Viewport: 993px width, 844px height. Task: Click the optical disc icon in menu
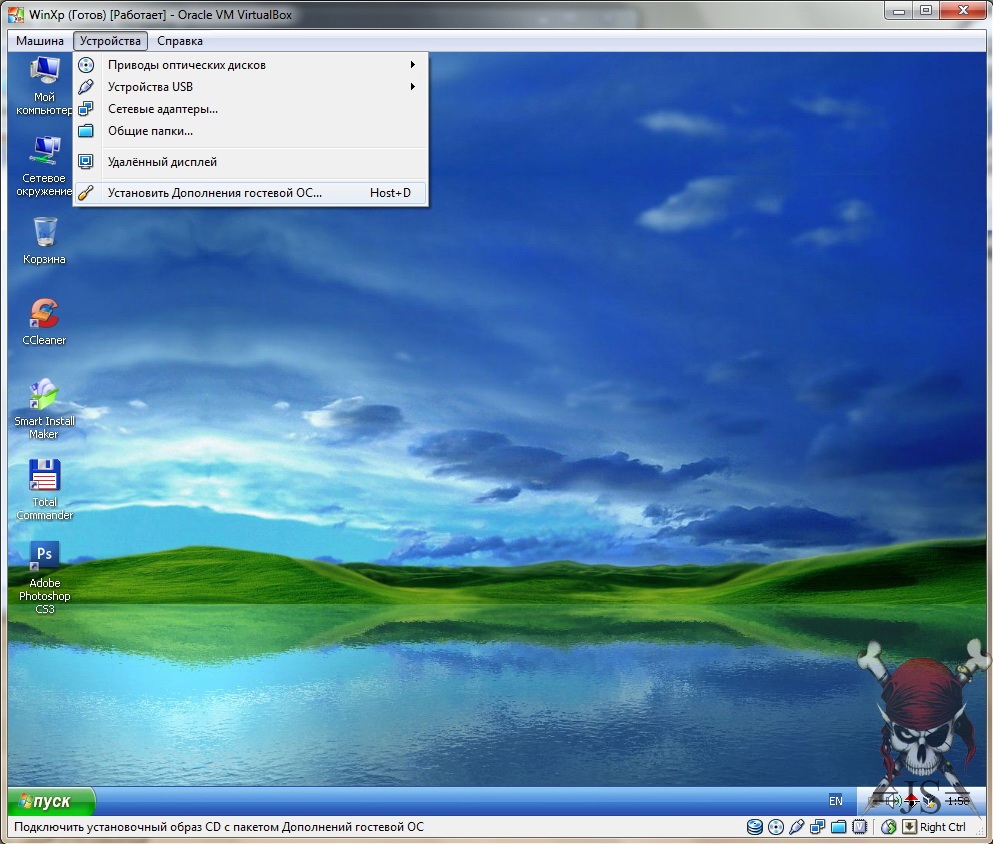(x=86, y=65)
